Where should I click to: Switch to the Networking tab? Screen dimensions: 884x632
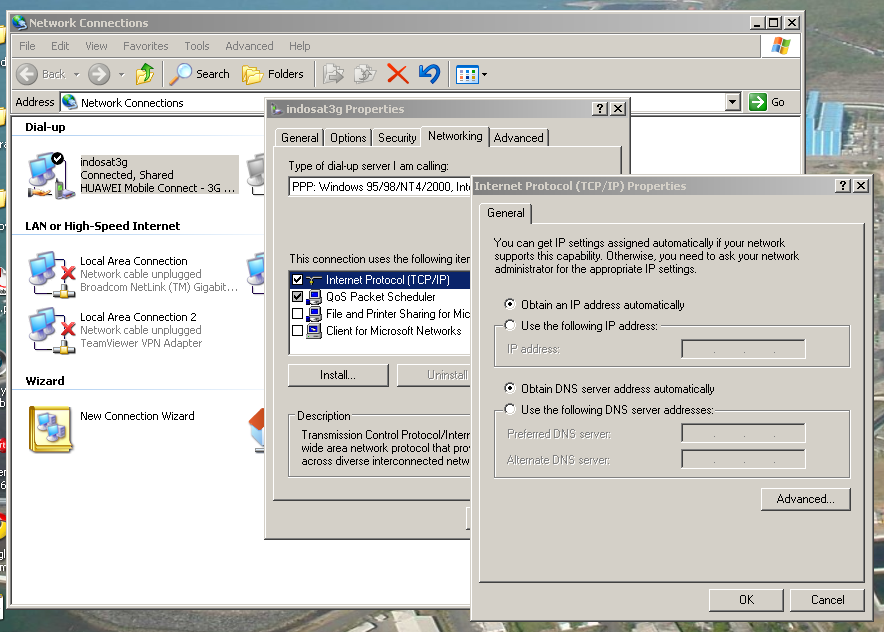(x=455, y=136)
